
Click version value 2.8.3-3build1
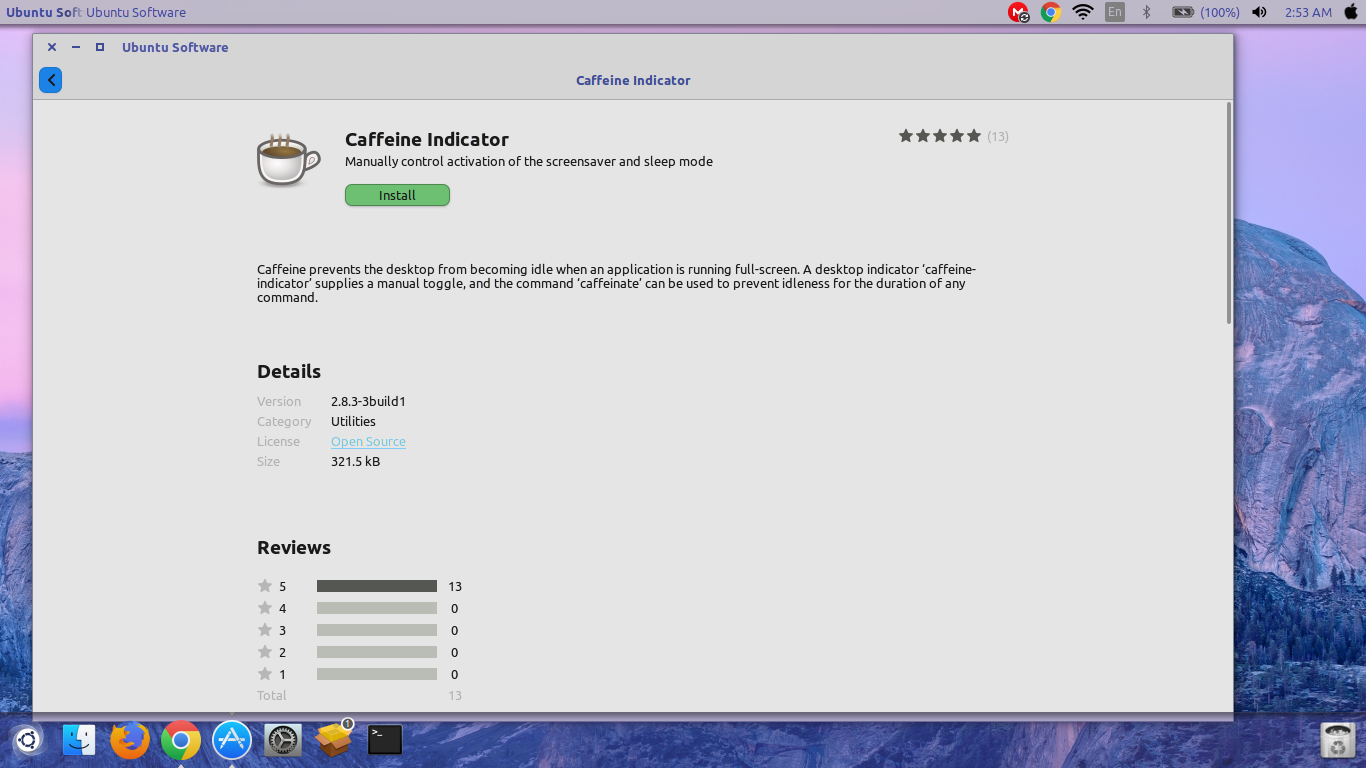tap(368, 401)
